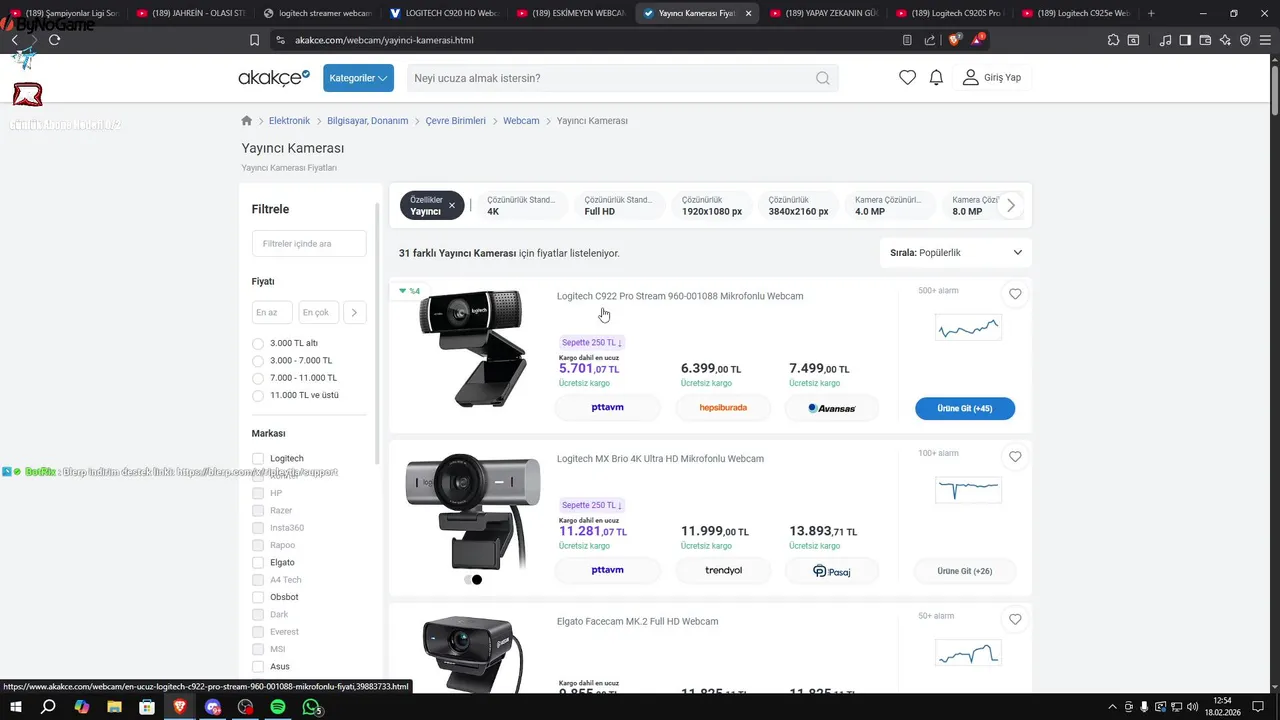Open trendyol seller offer for MX Brio

pos(723,571)
